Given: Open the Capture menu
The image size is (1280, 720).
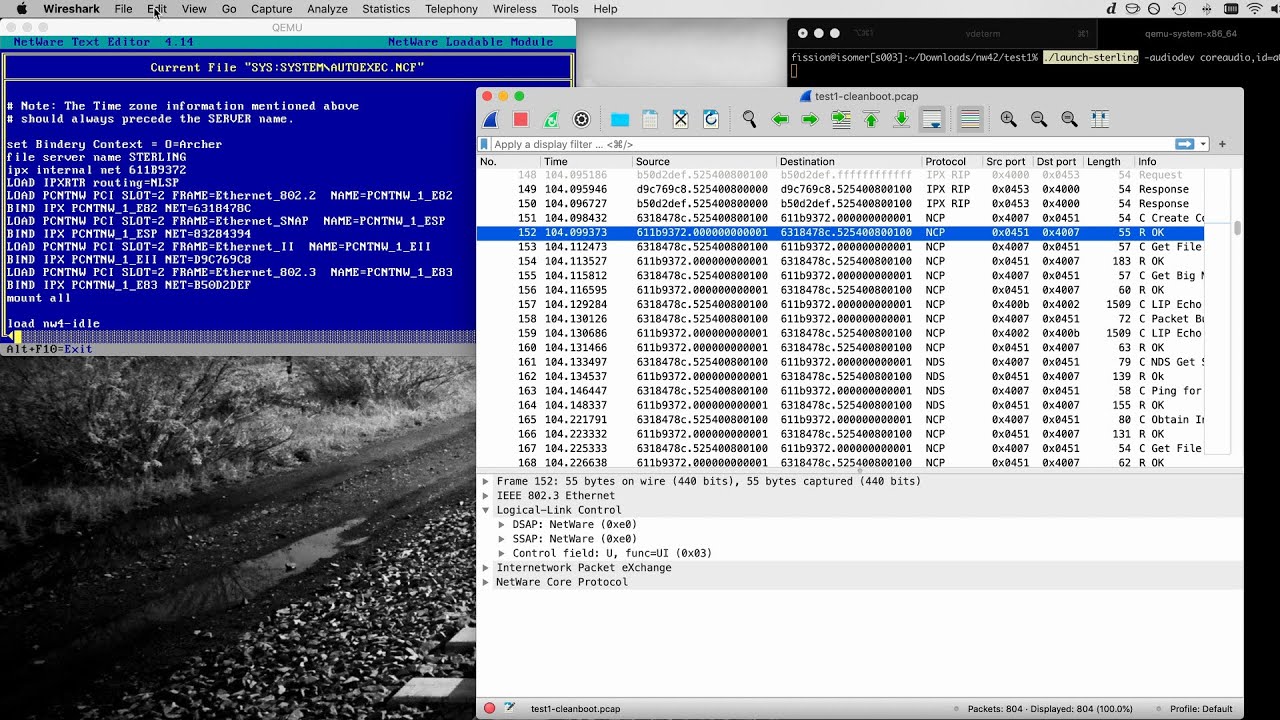Looking at the screenshot, I should coord(271,9).
